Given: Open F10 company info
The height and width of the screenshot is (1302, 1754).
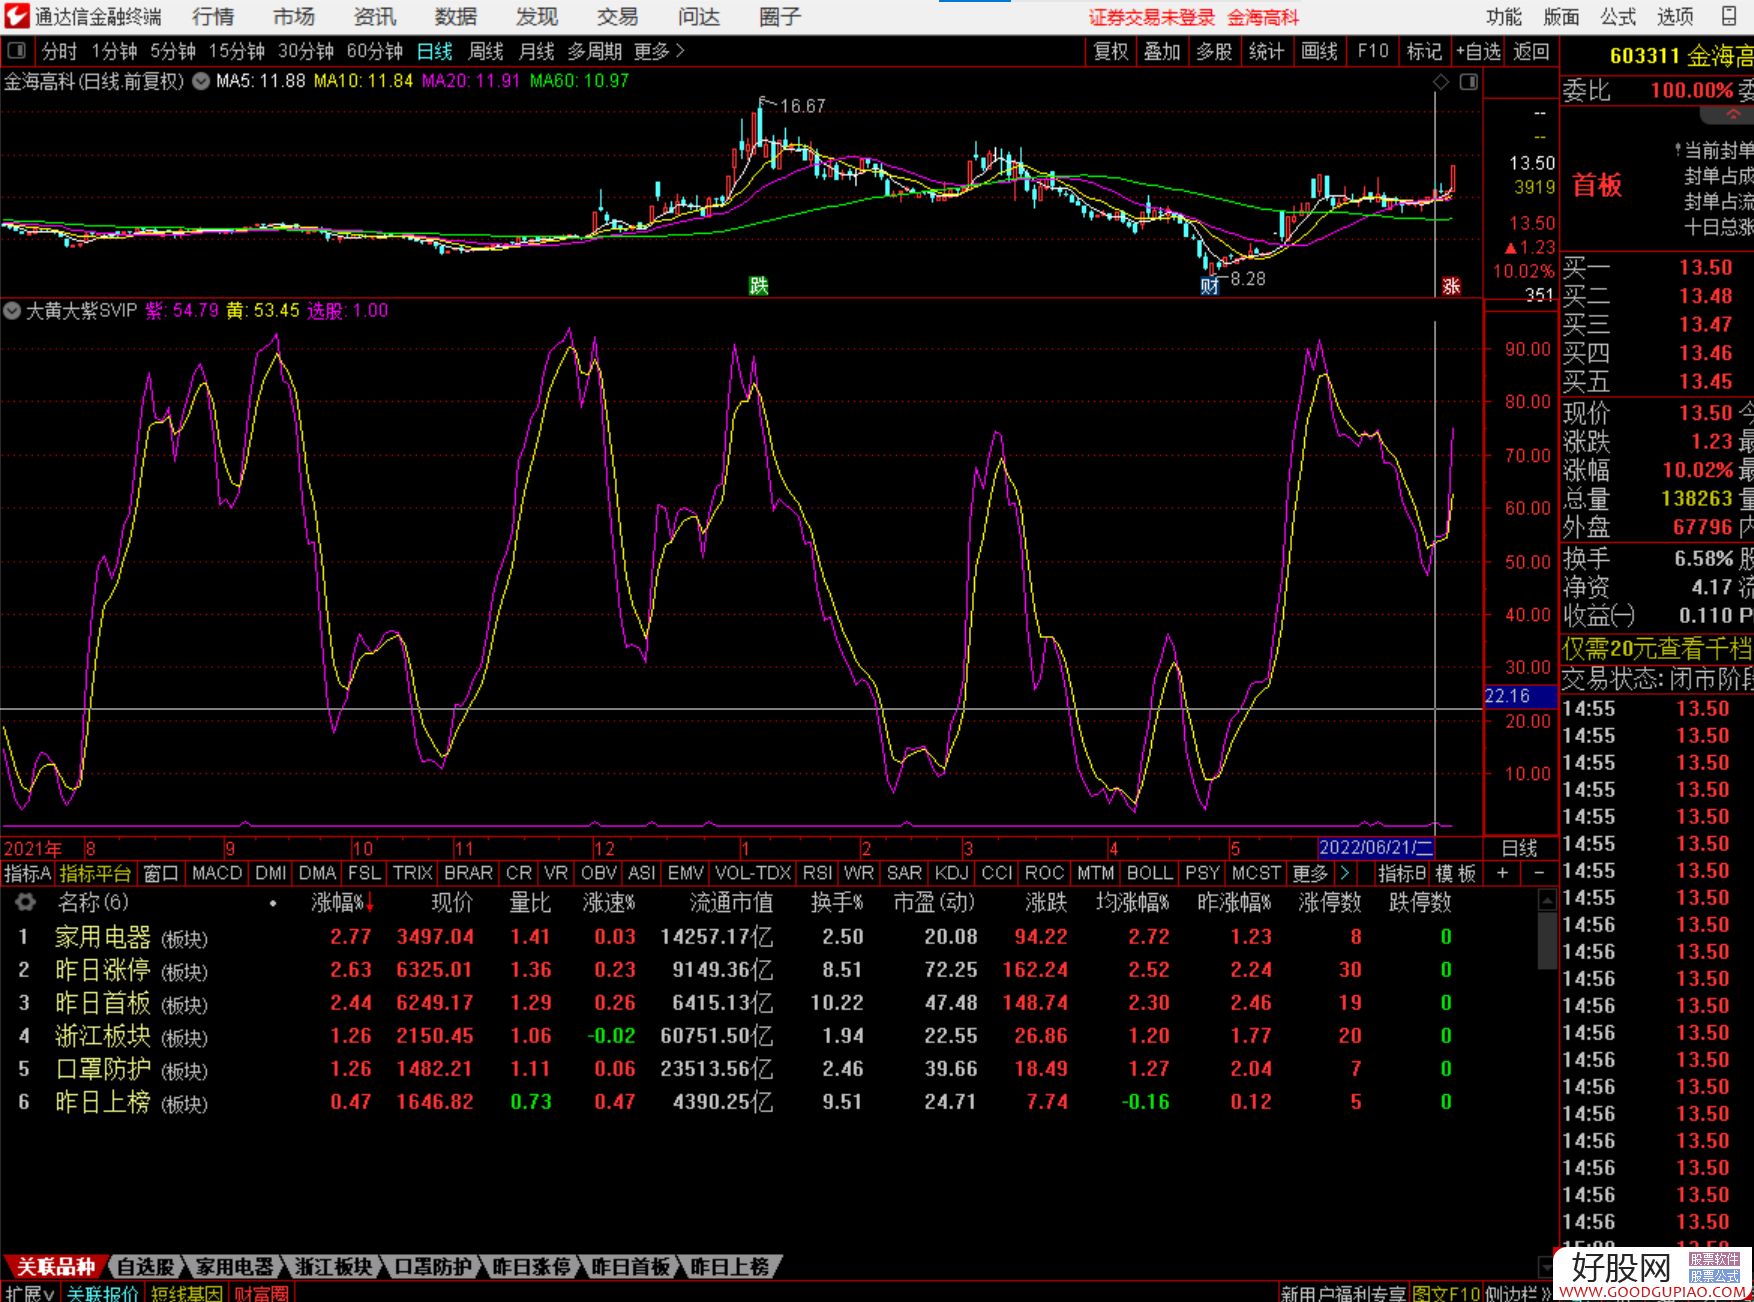Looking at the screenshot, I should pos(1372,51).
